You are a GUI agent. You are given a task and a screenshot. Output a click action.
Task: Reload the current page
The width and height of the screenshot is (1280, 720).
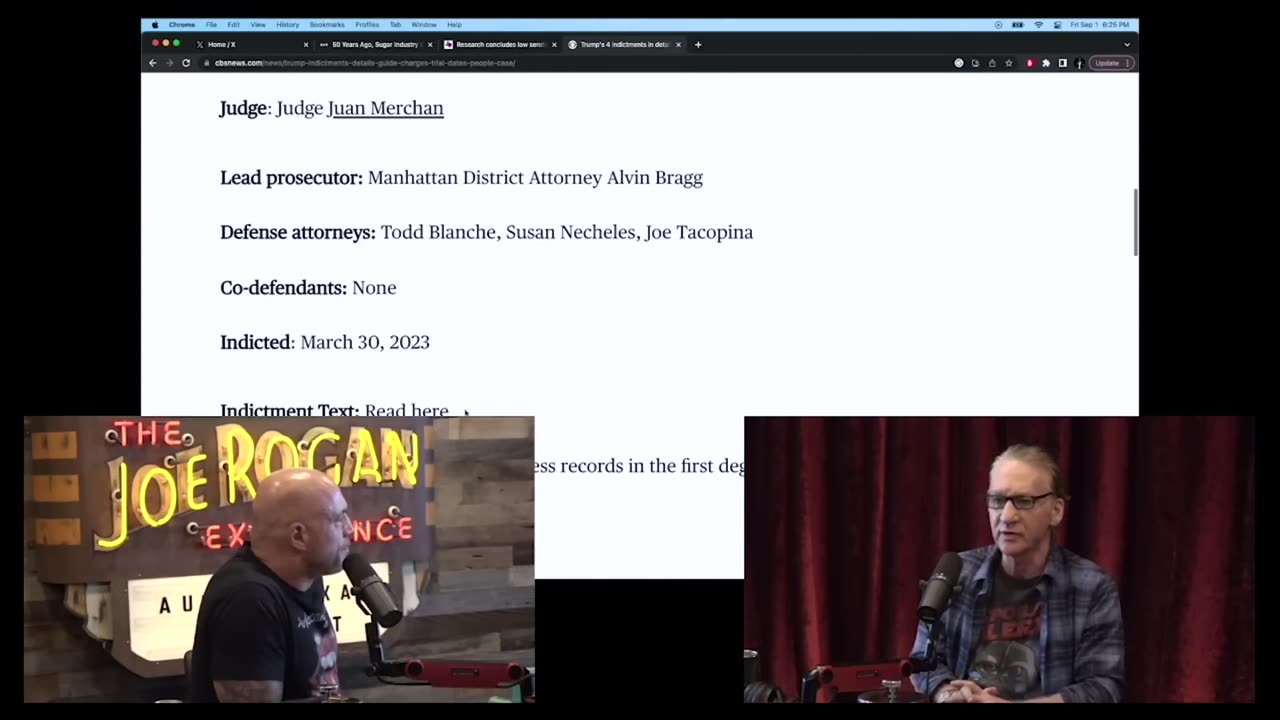tap(186, 63)
